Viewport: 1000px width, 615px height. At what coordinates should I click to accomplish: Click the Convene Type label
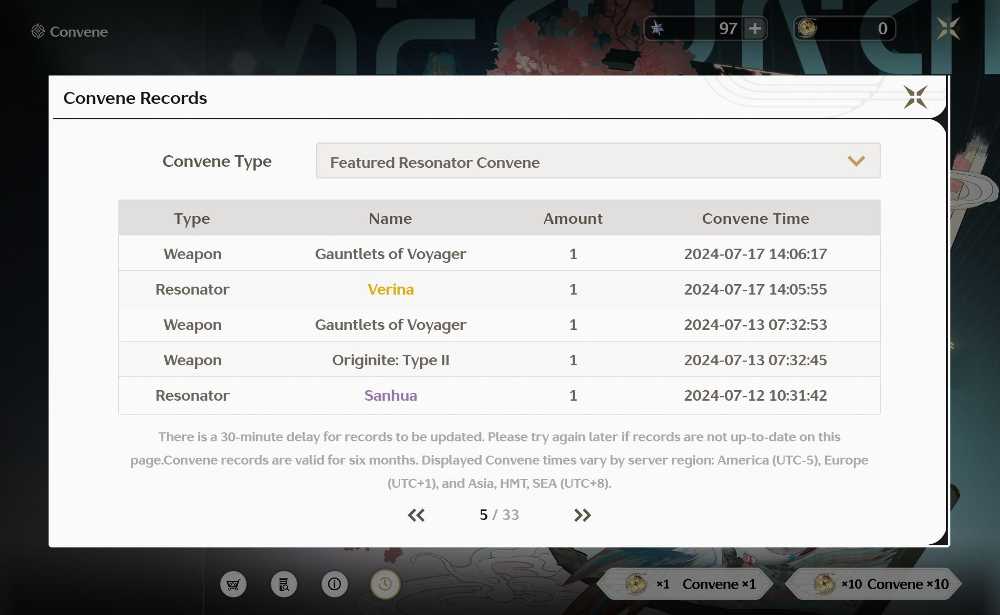coord(217,161)
